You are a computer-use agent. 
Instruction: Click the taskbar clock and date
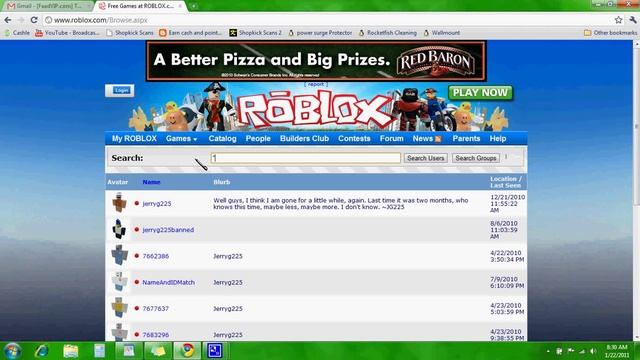coord(617,351)
